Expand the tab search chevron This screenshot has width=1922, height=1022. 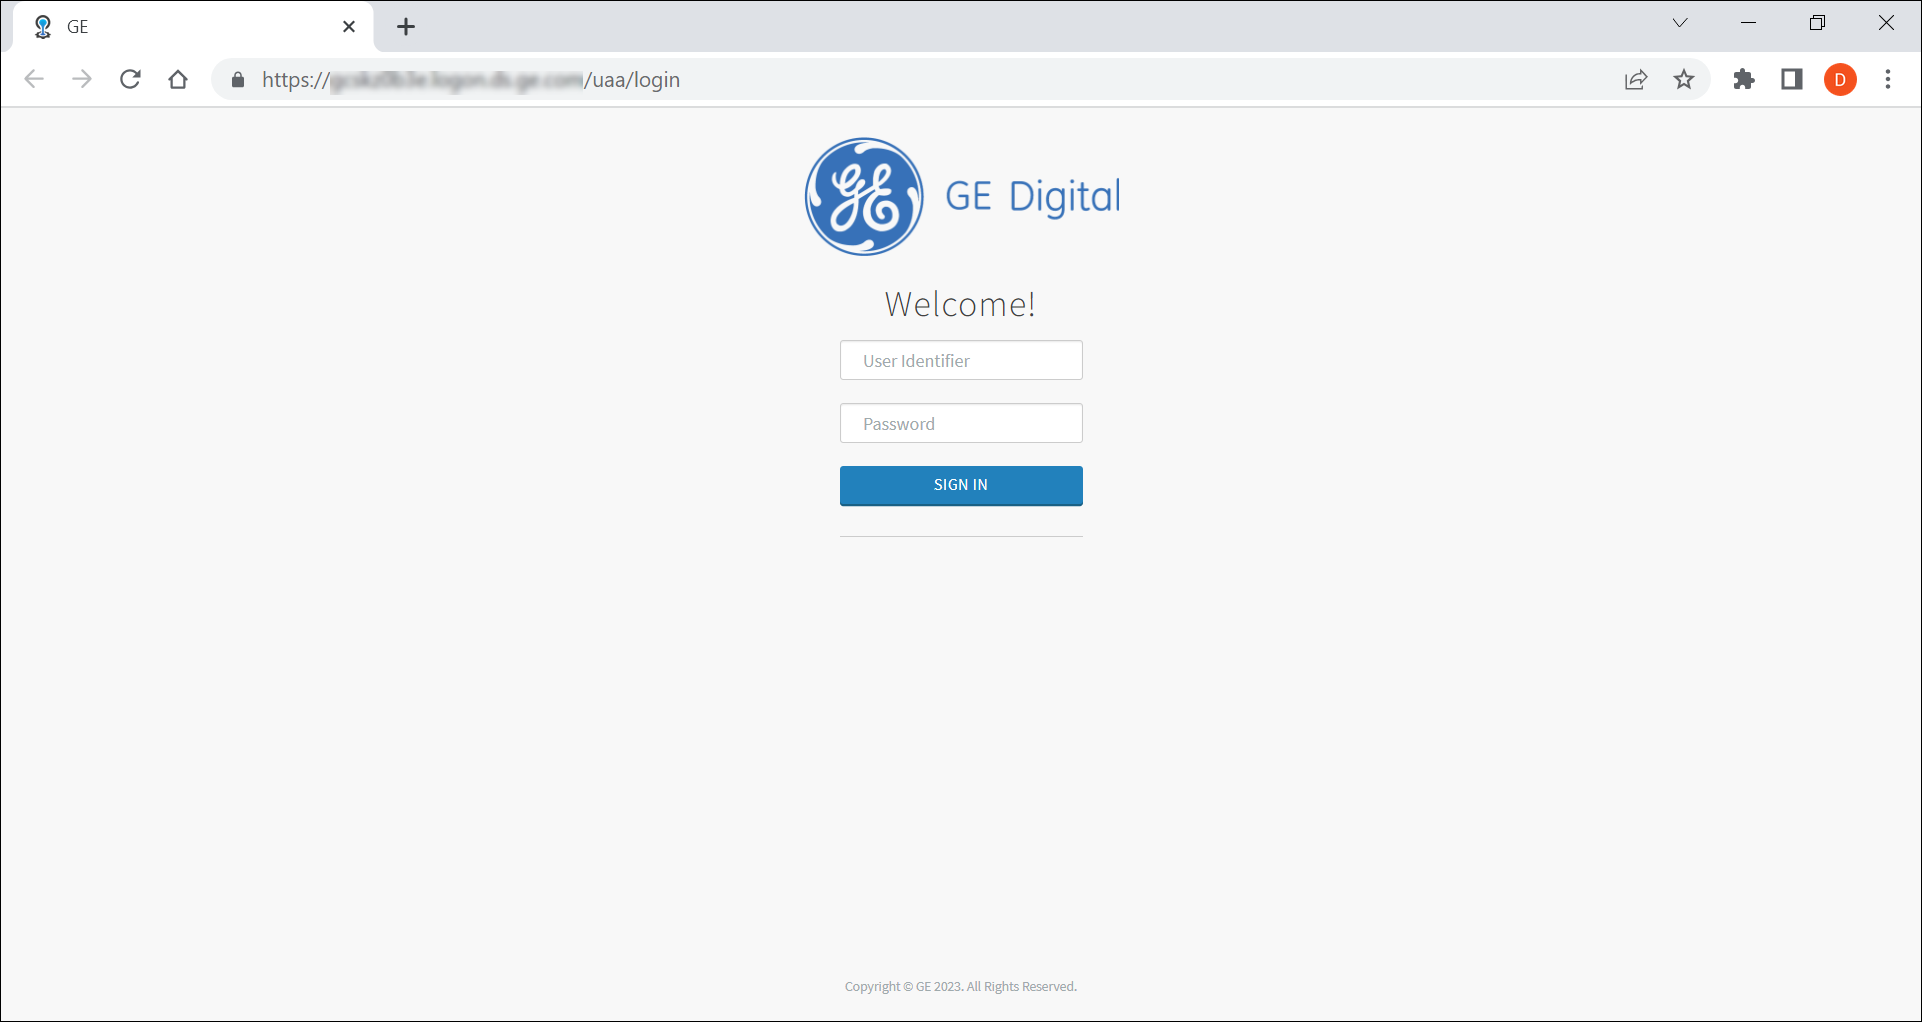click(1680, 23)
